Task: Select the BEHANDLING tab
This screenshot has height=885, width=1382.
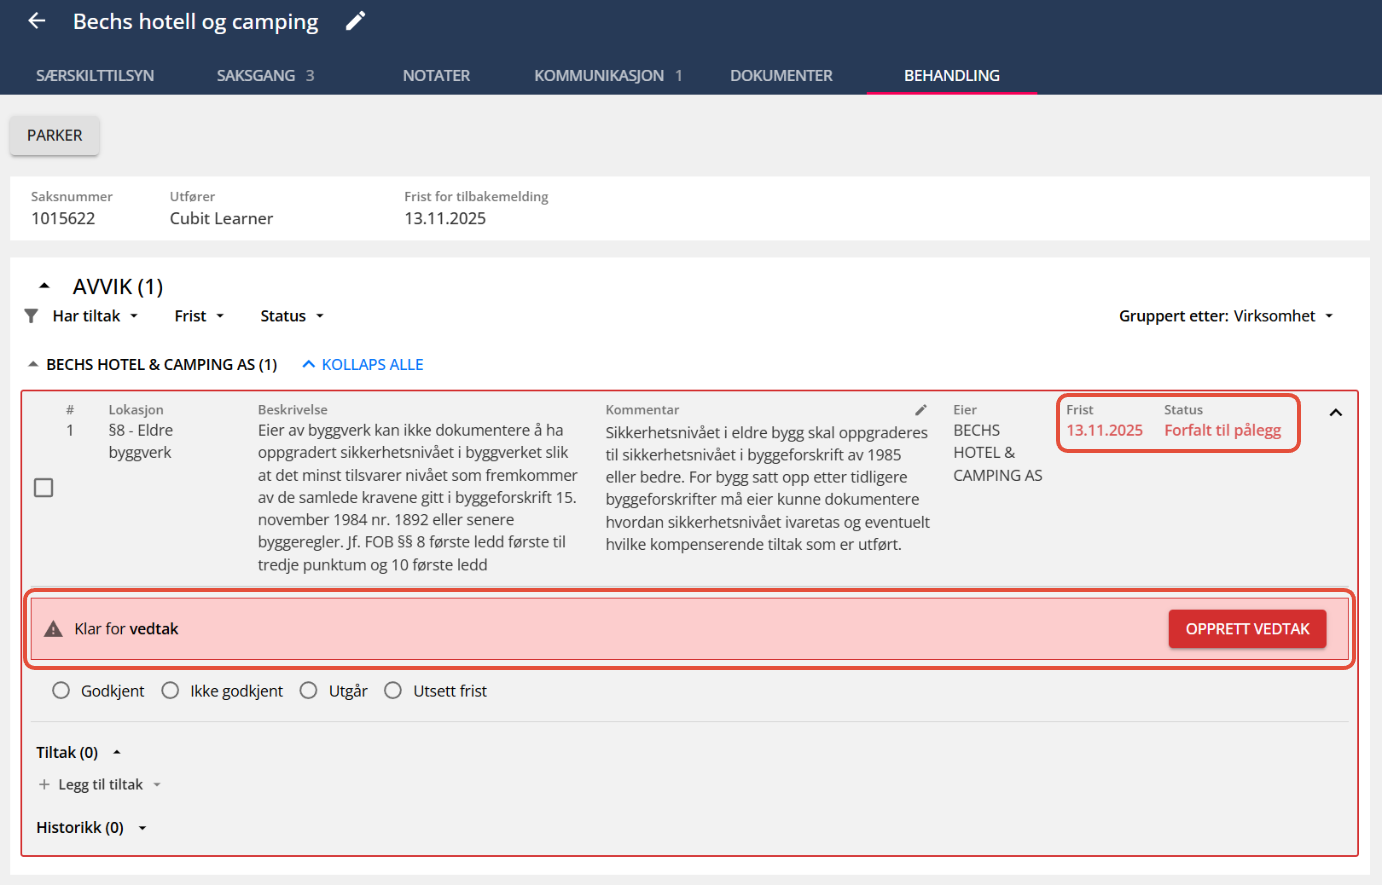Action: [x=952, y=76]
